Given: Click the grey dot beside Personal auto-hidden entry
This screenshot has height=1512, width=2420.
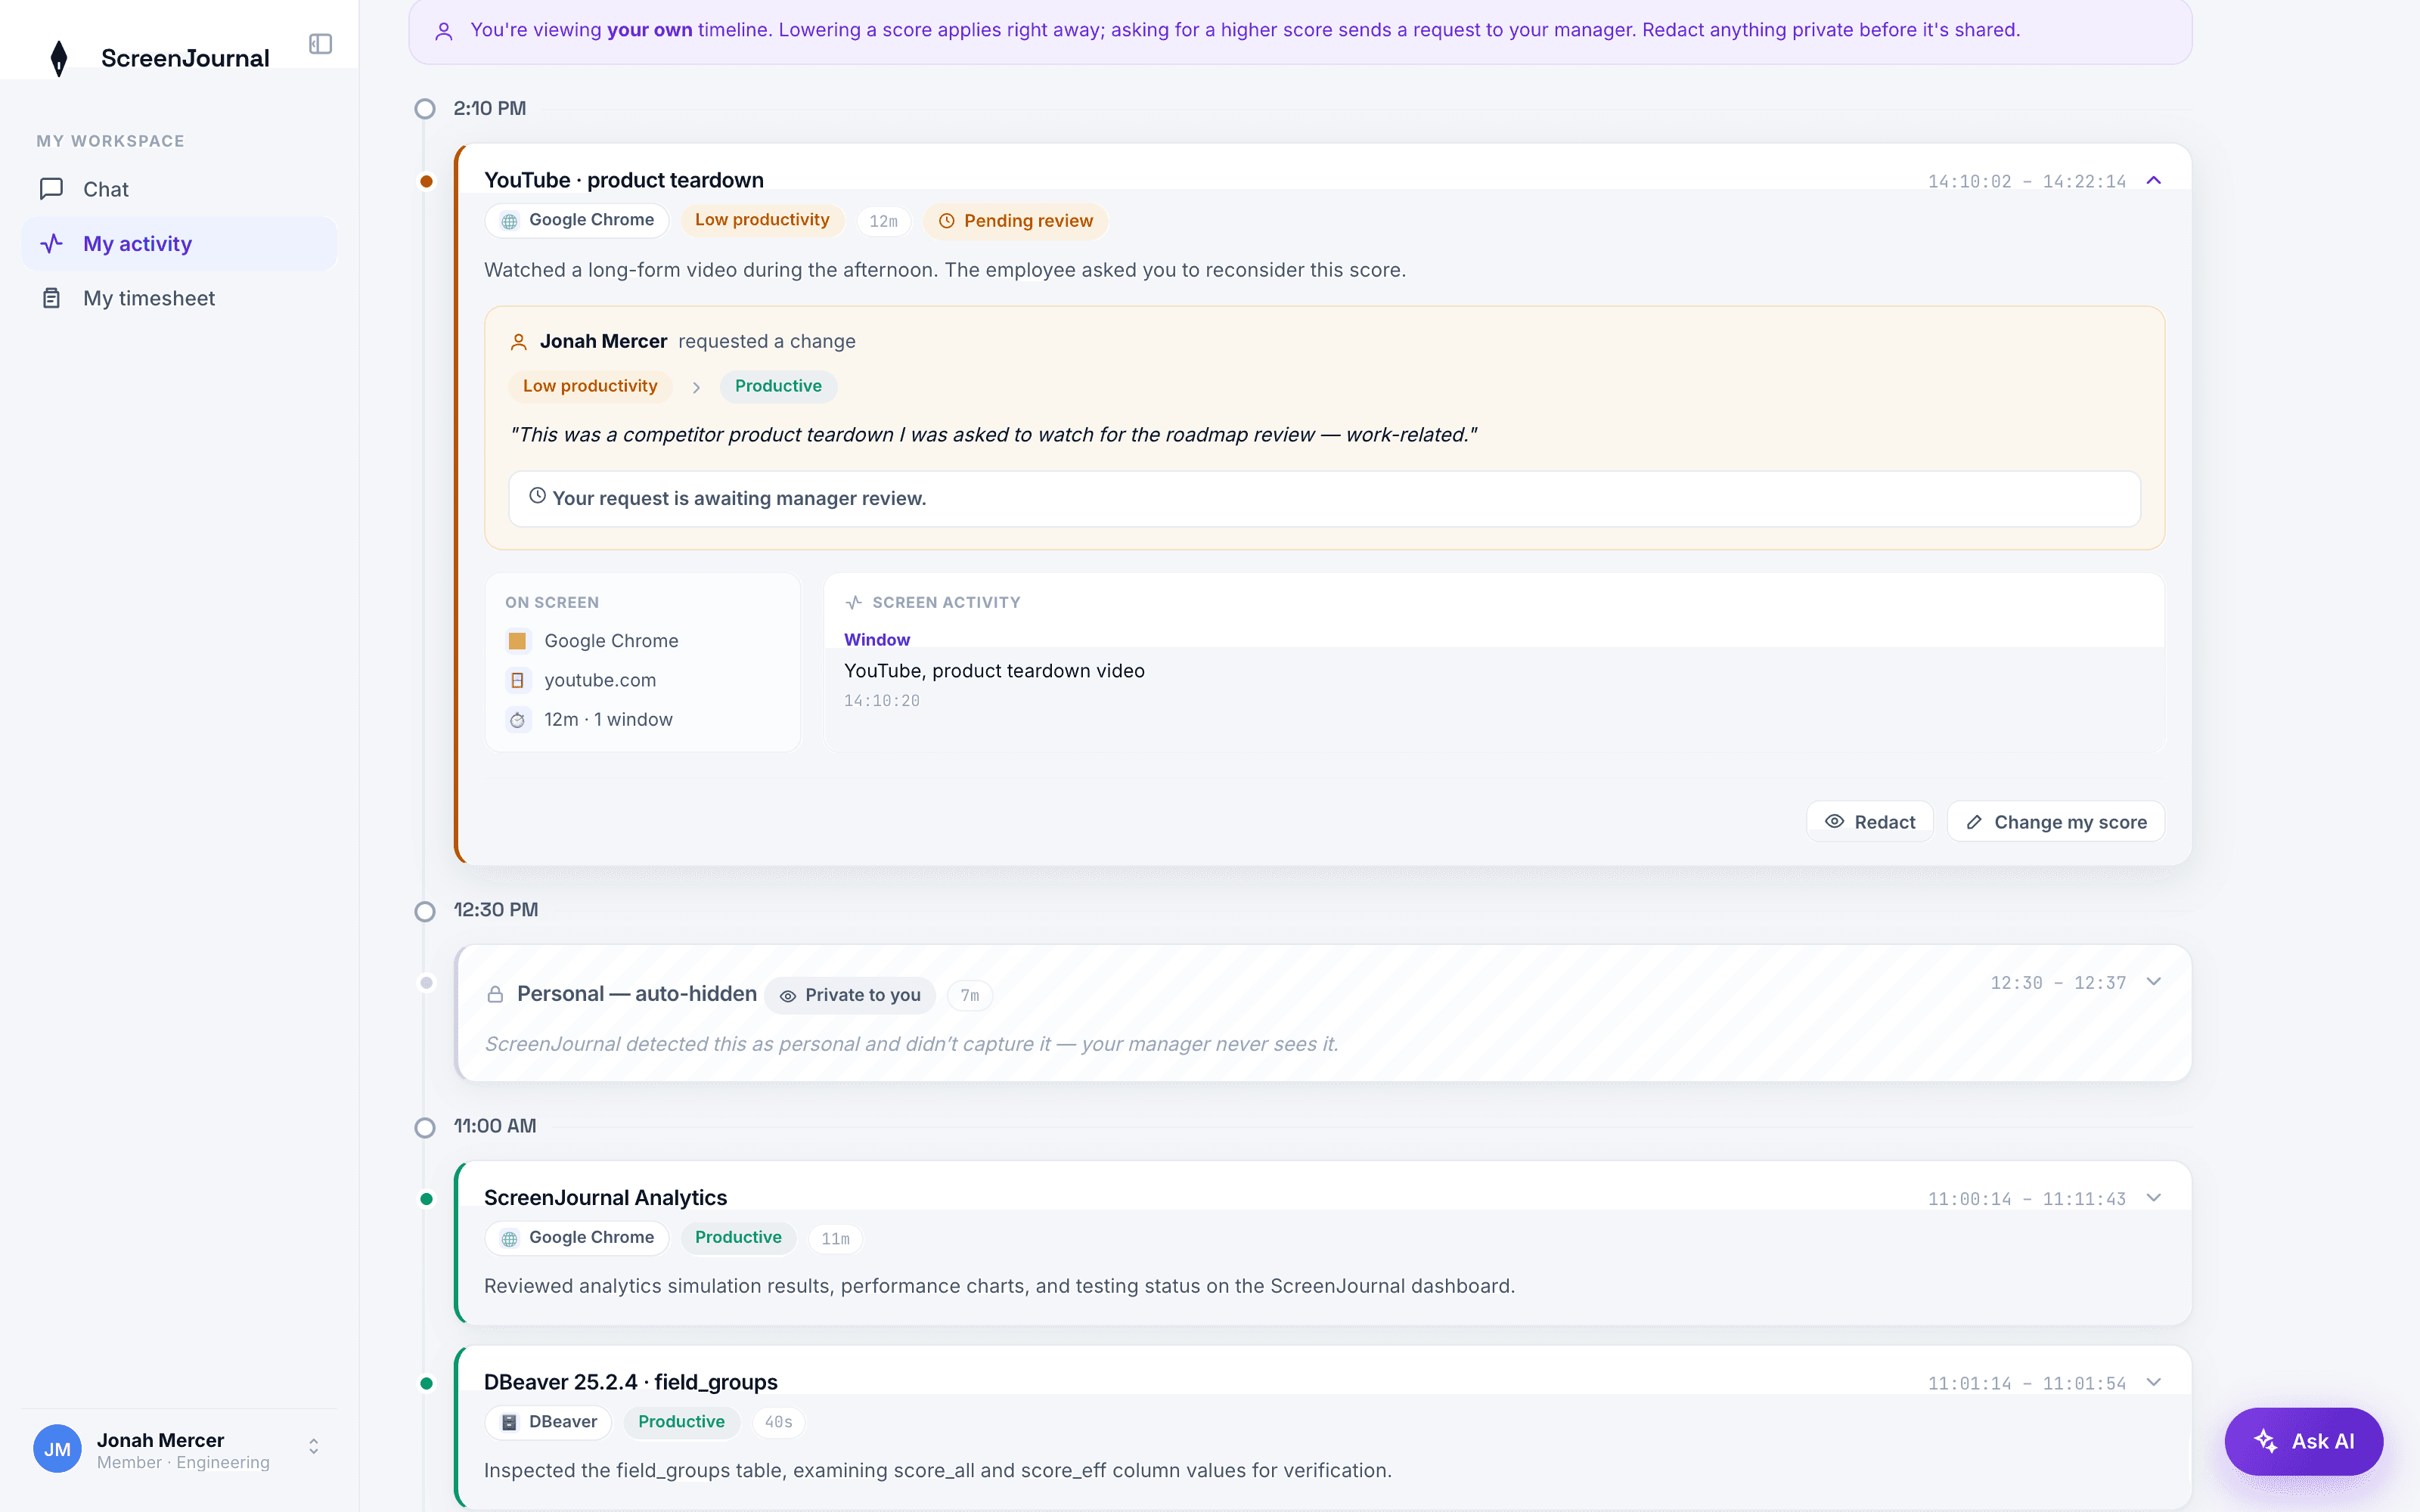Looking at the screenshot, I should (427, 983).
